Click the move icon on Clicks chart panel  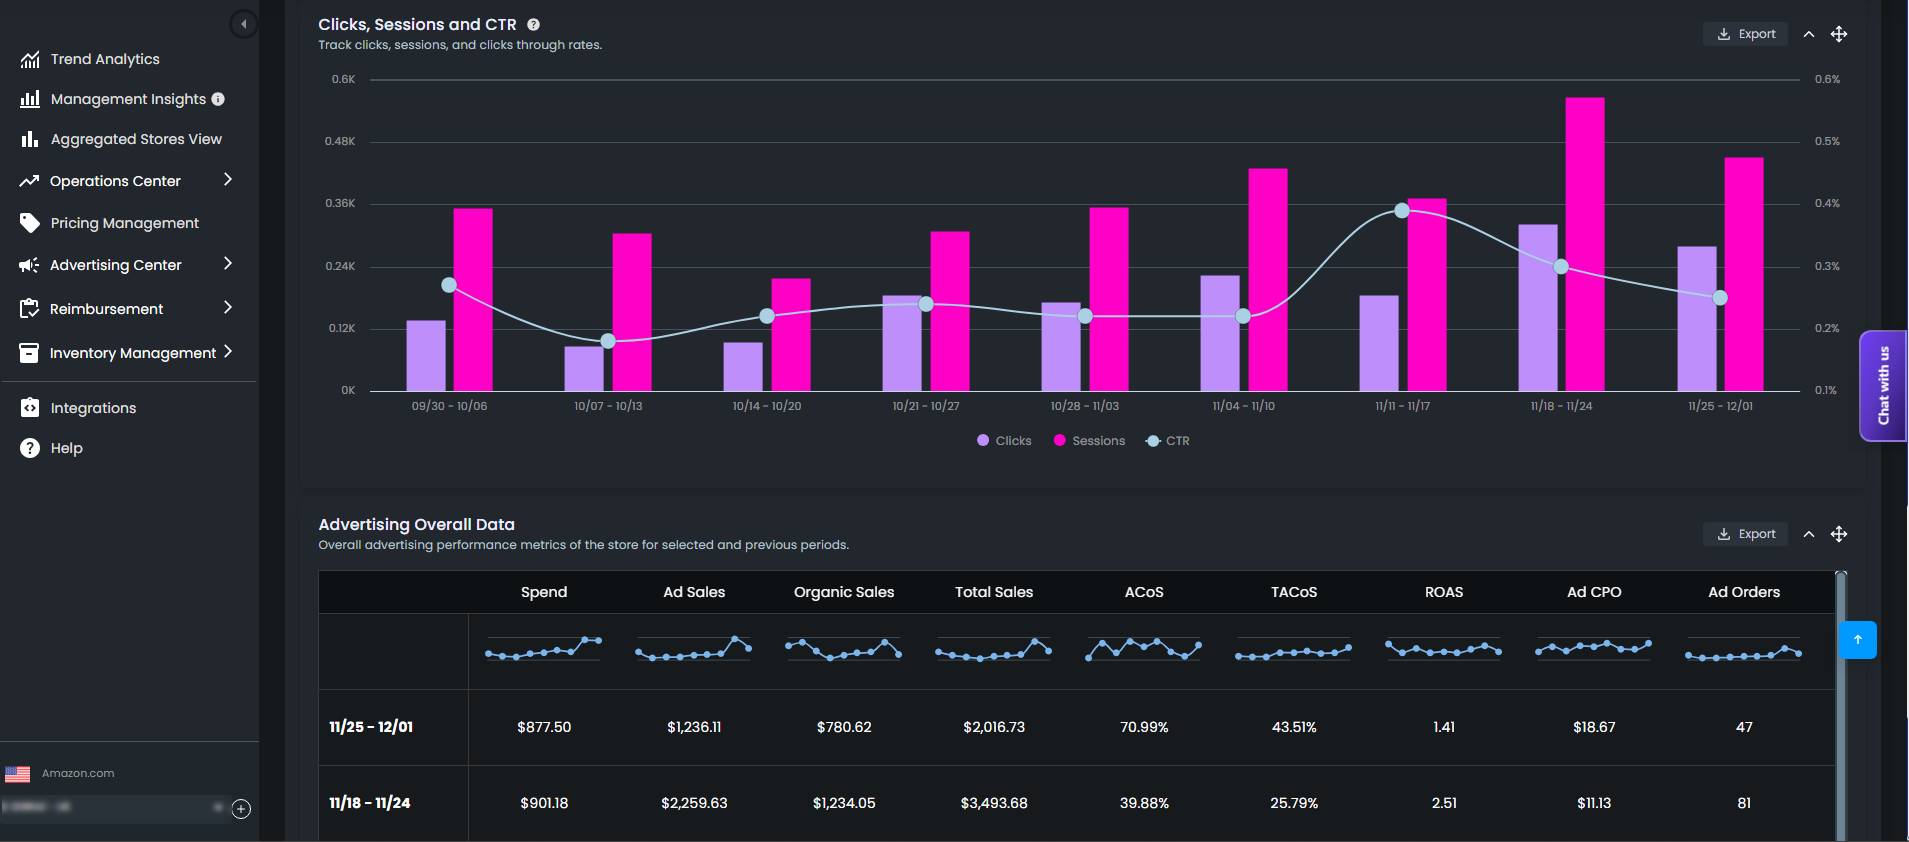(1838, 34)
